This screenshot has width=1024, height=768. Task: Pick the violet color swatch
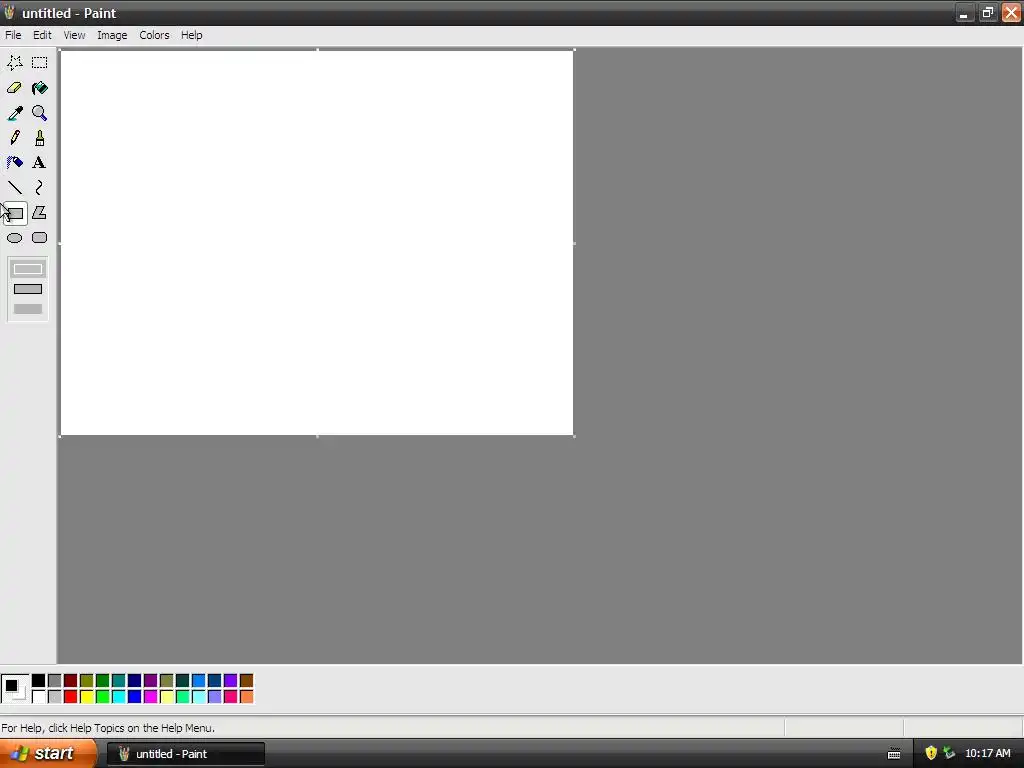[x=231, y=681]
